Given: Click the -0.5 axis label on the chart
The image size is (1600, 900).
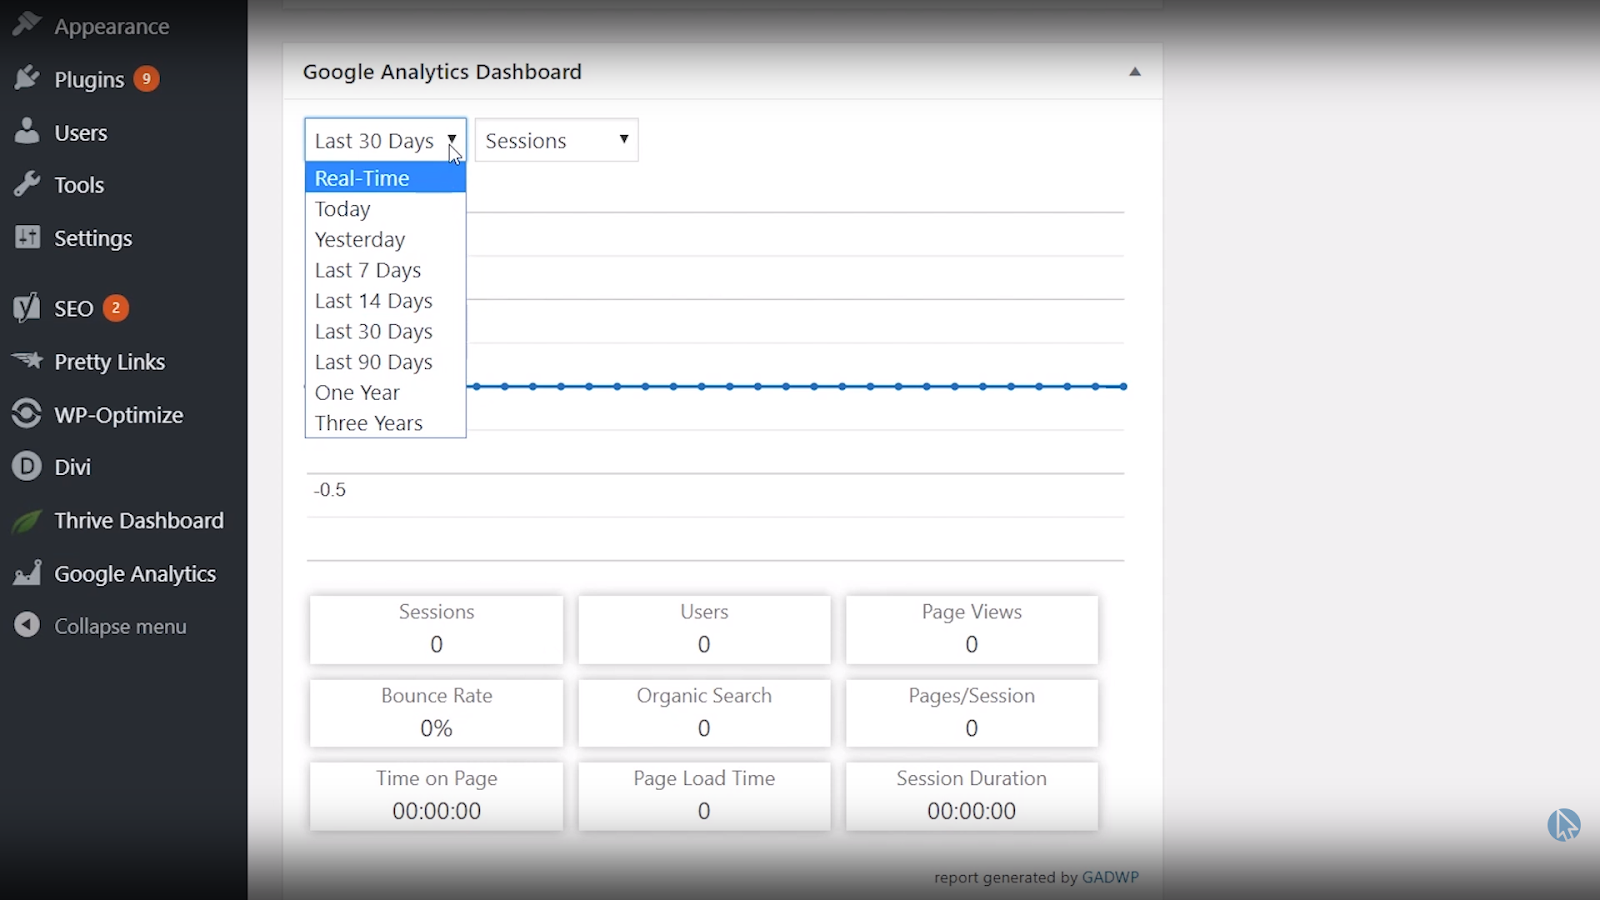Looking at the screenshot, I should point(330,490).
